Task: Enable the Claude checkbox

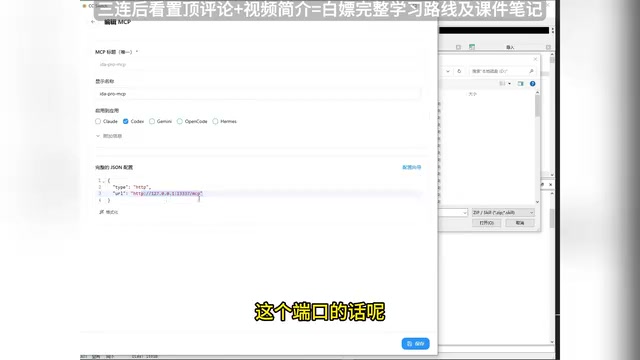Action: 98,121
